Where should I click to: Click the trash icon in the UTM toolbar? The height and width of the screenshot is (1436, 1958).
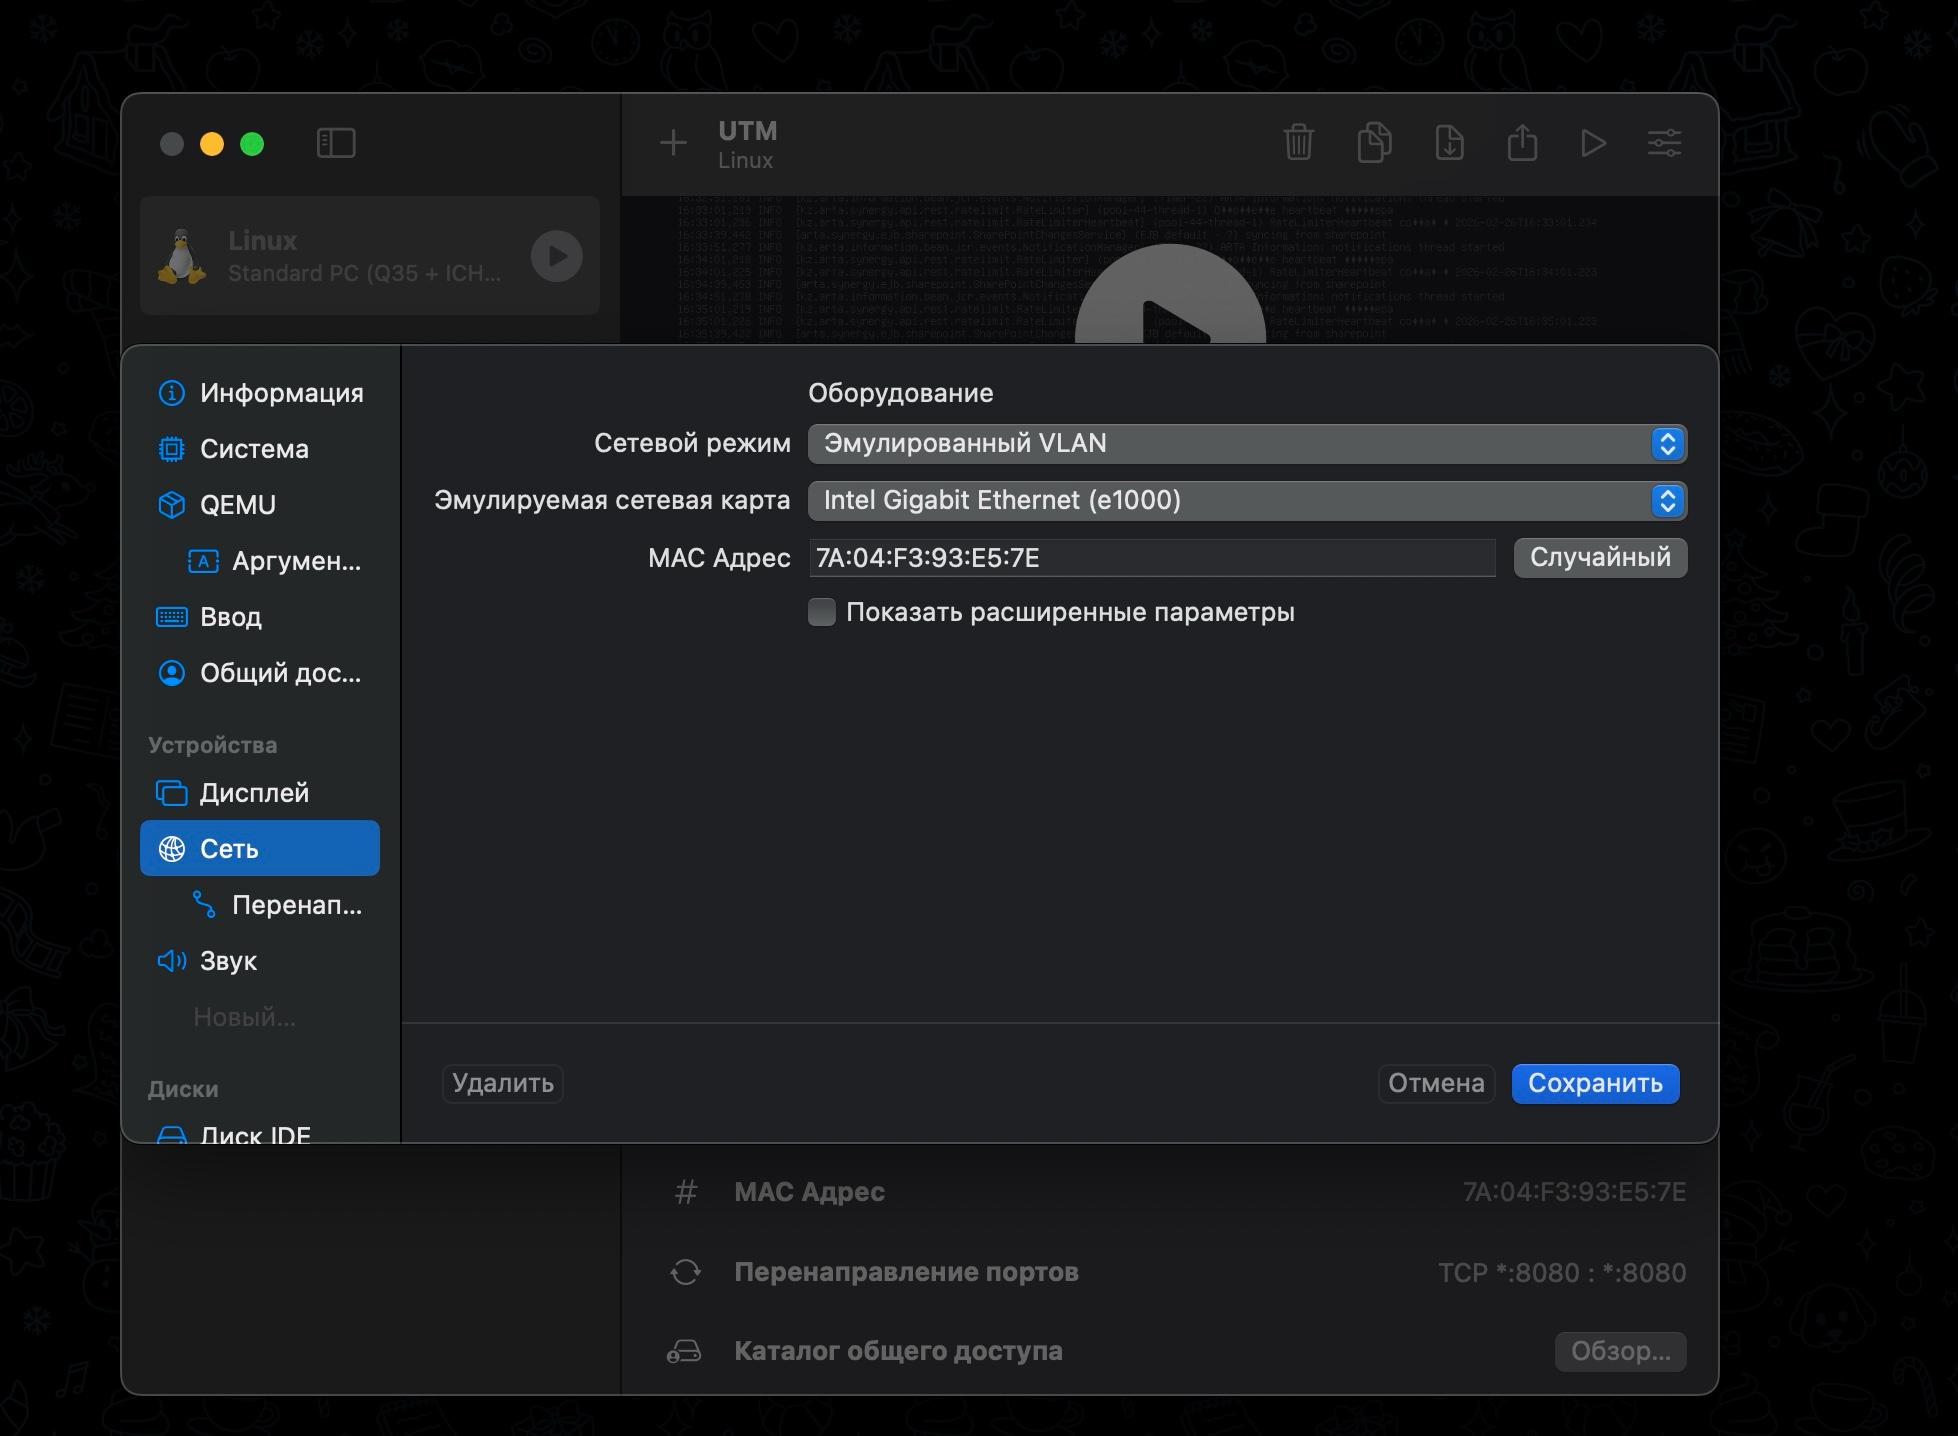point(1298,143)
